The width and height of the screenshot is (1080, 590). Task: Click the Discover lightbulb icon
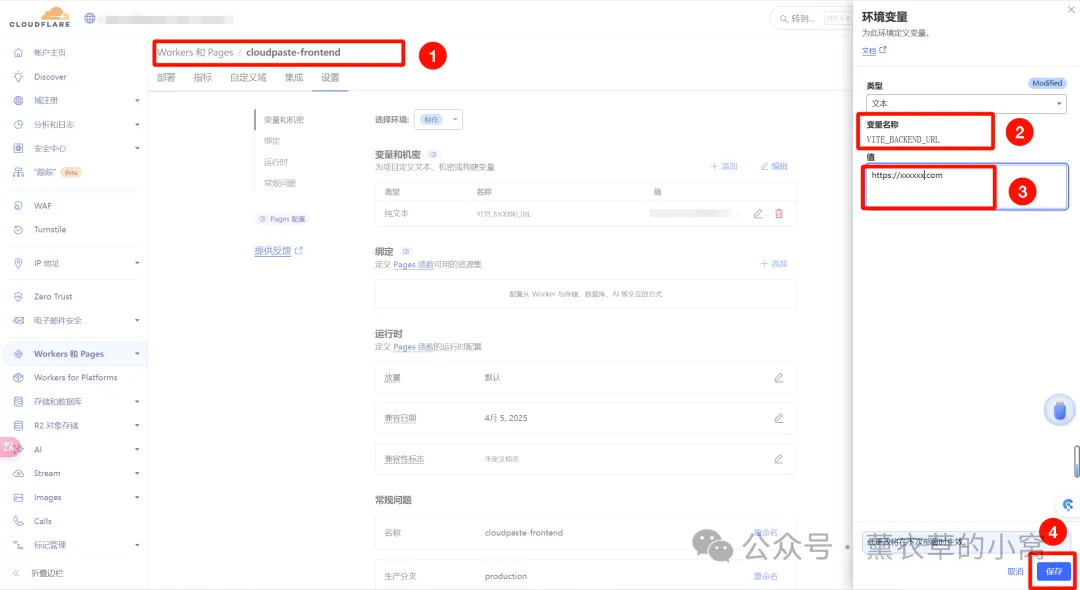pyautogui.click(x=19, y=76)
